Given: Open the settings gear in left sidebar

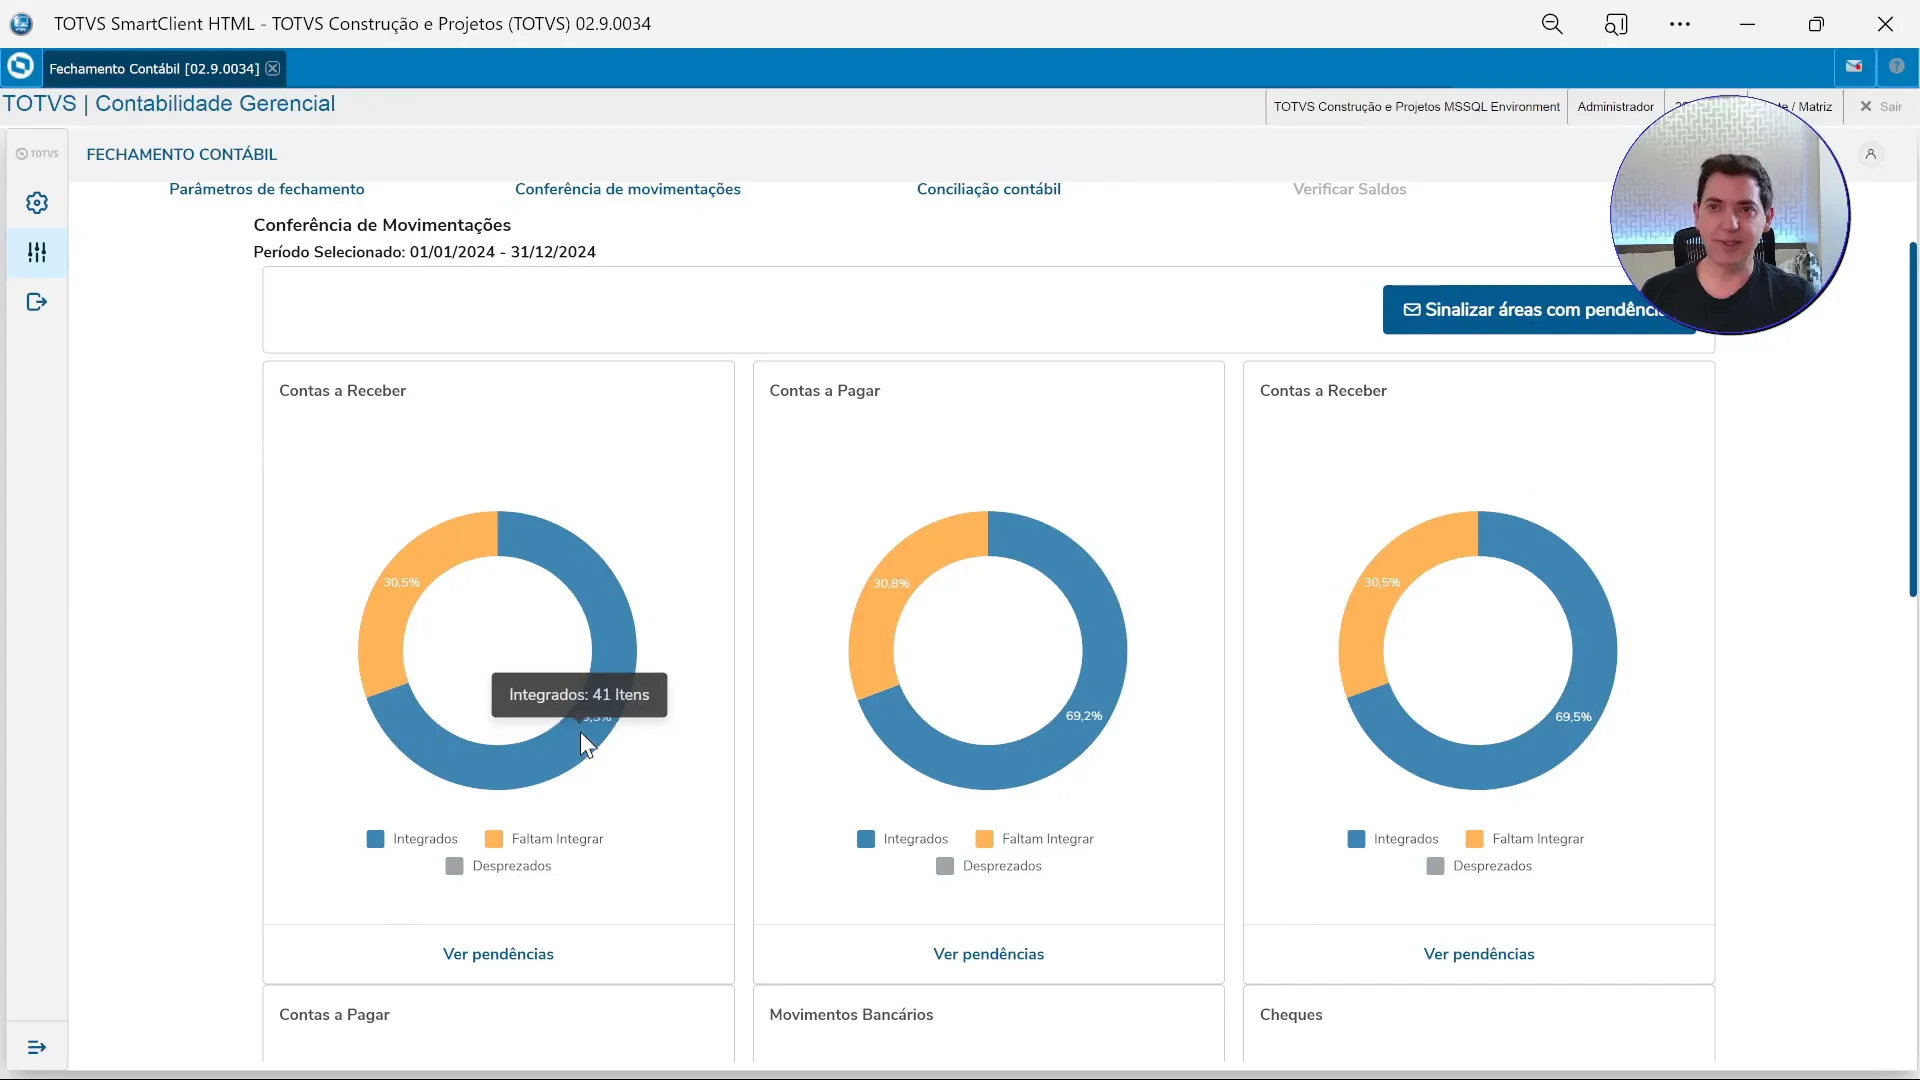Looking at the screenshot, I should [x=37, y=203].
